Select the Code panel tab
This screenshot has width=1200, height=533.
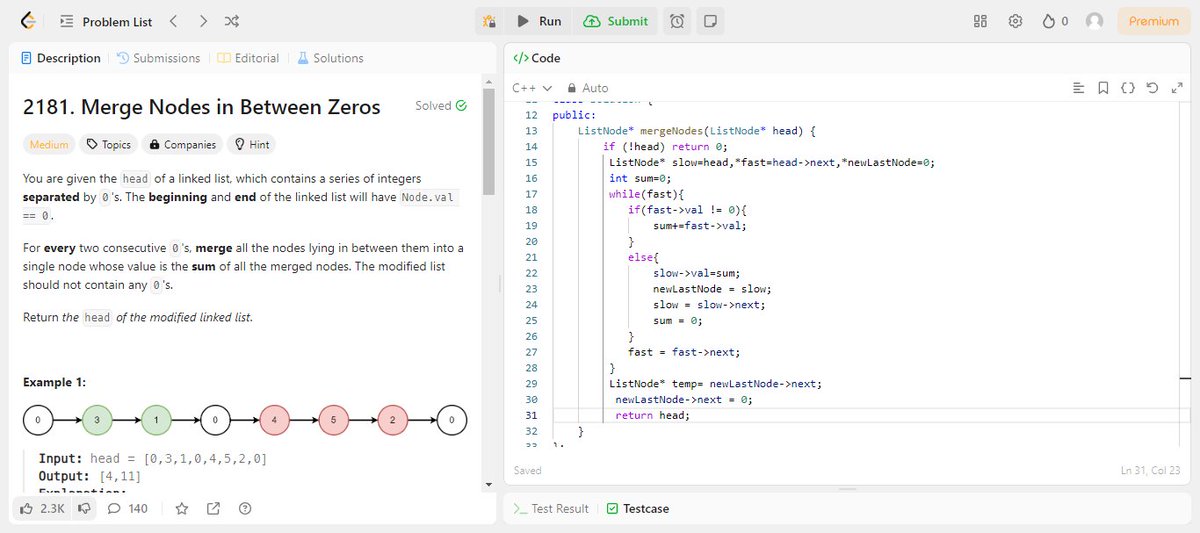click(x=537, y=58)
